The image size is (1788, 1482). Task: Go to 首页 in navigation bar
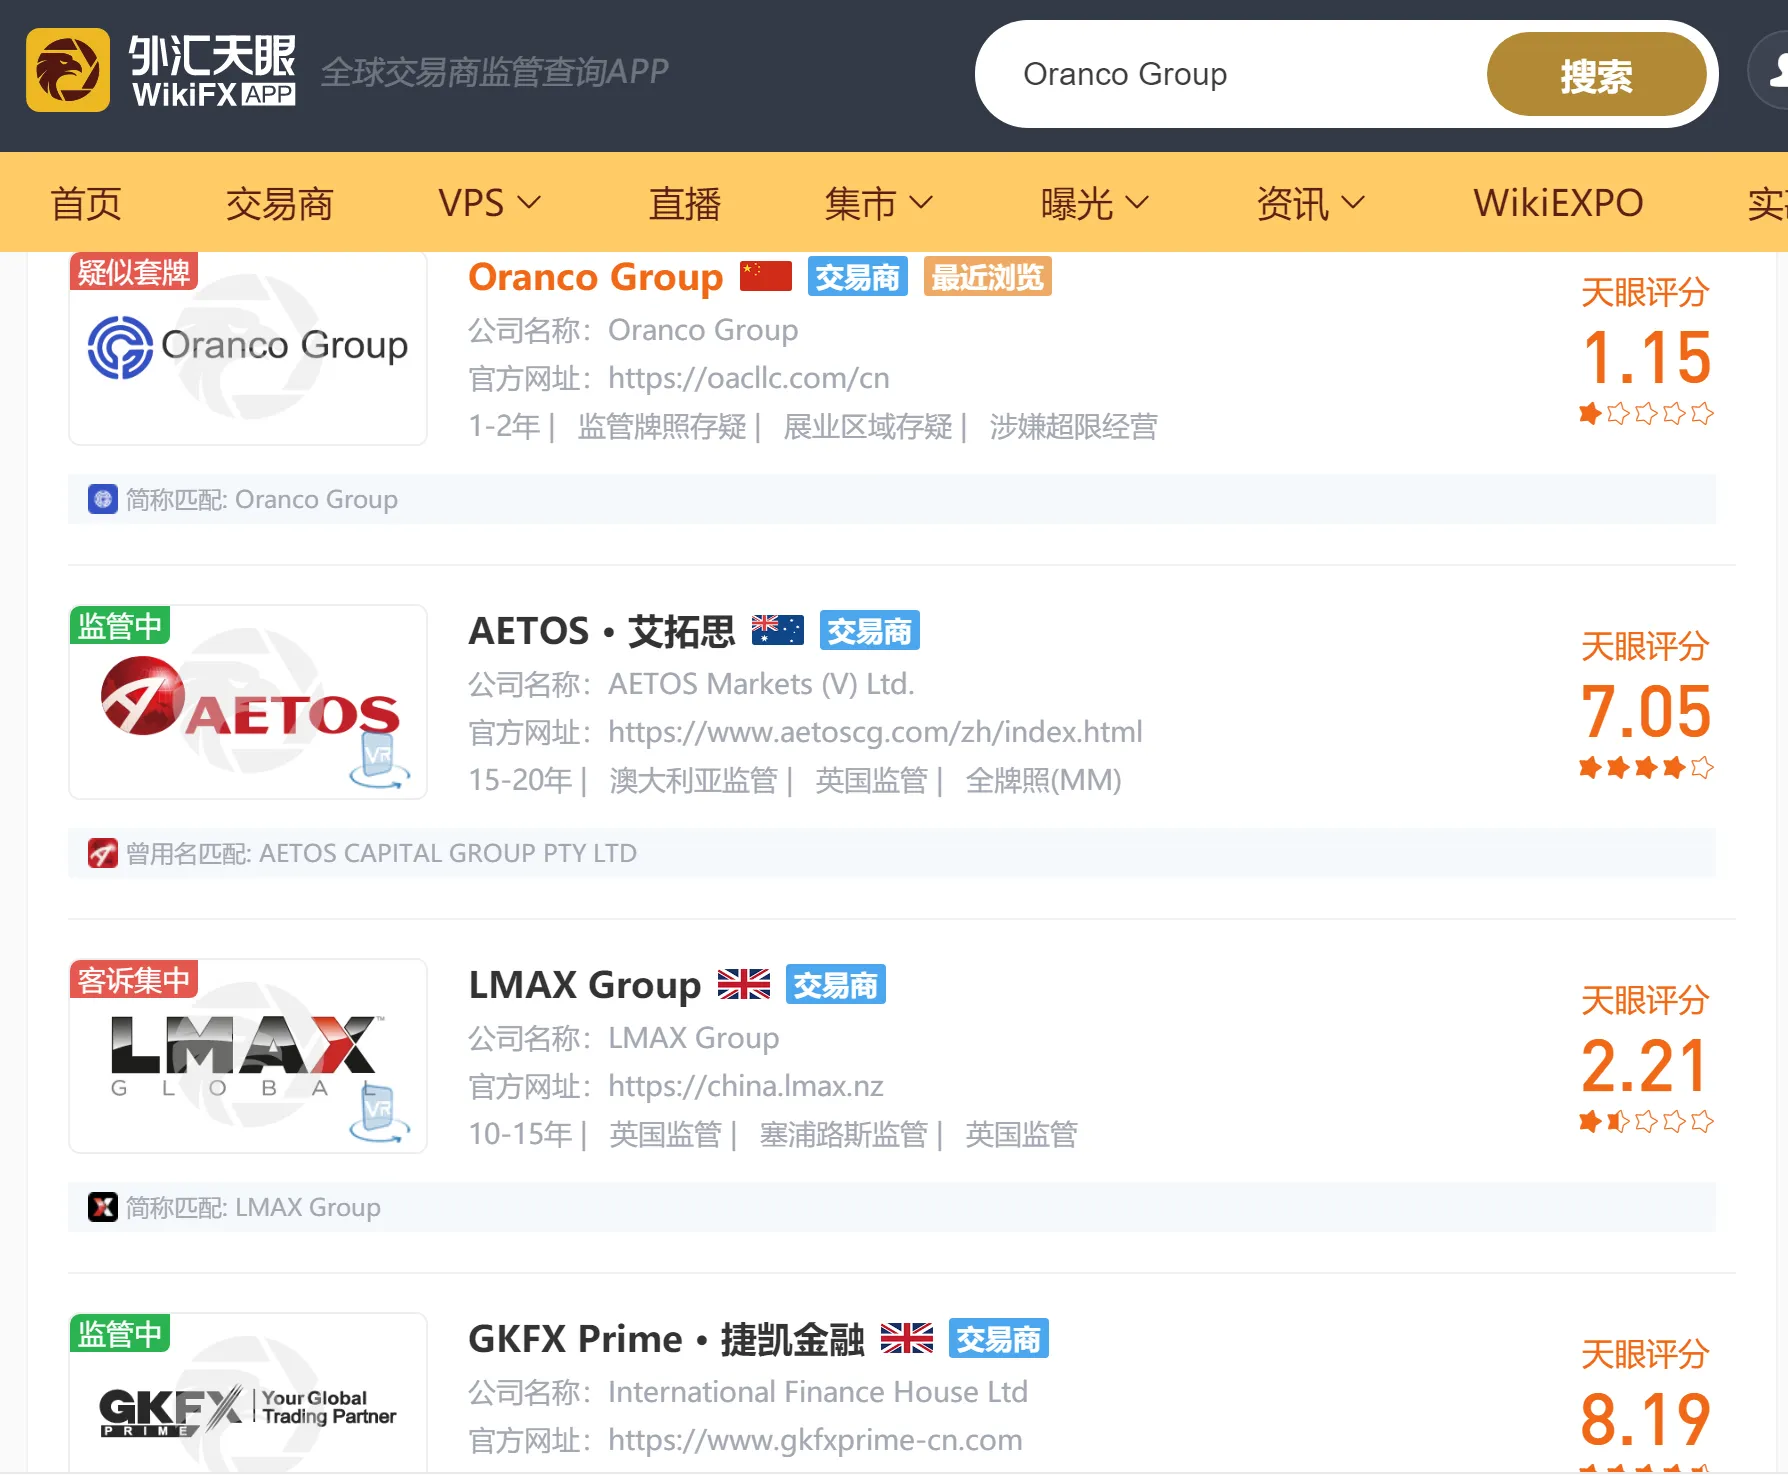click(x=86, y=203)
